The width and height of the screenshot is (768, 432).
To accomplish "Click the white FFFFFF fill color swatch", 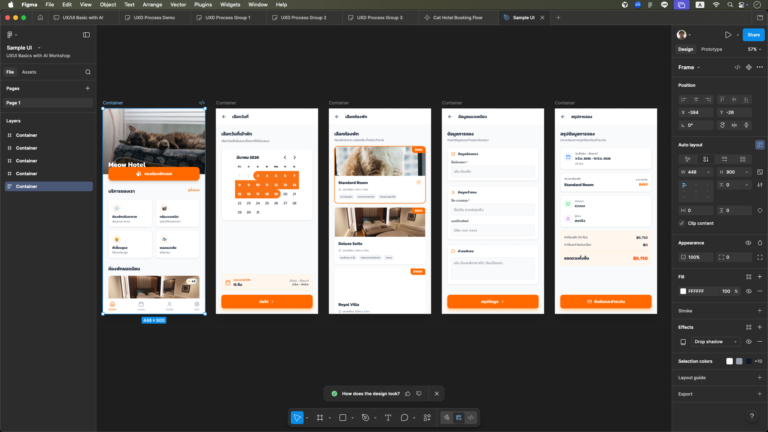I will (x=684, y=290).
